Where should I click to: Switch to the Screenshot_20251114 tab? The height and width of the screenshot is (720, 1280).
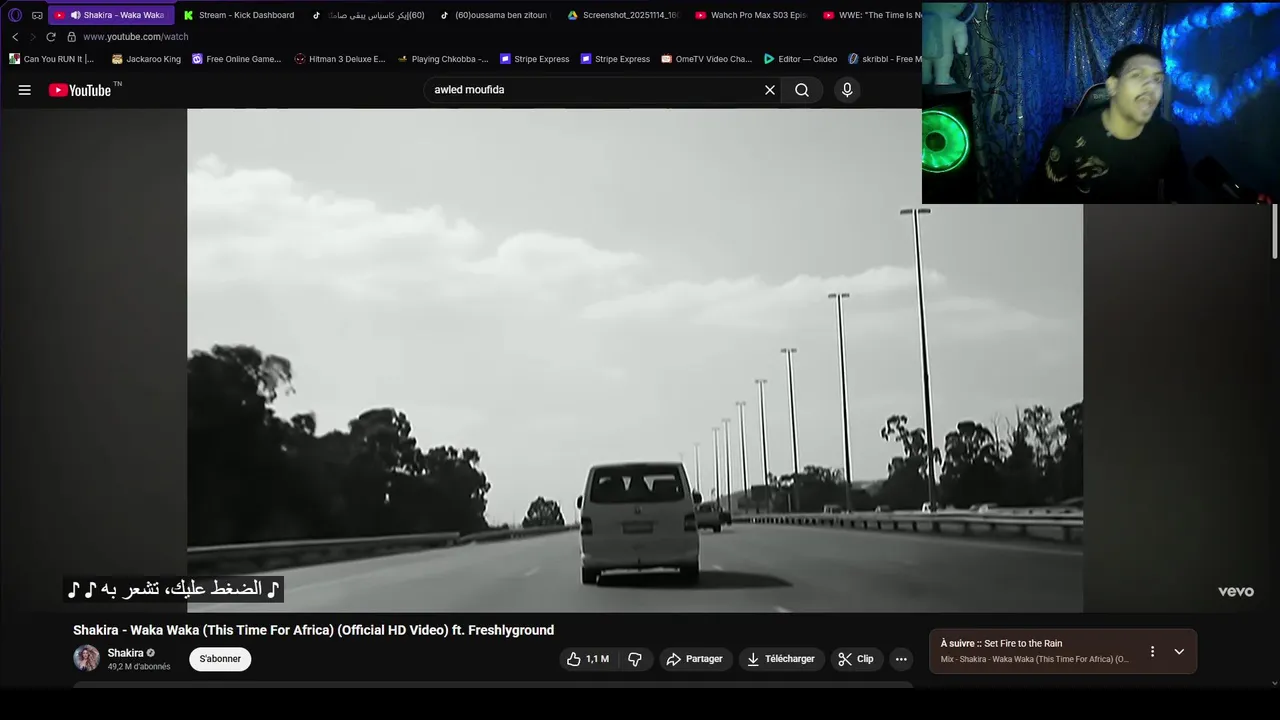[622, 15]
